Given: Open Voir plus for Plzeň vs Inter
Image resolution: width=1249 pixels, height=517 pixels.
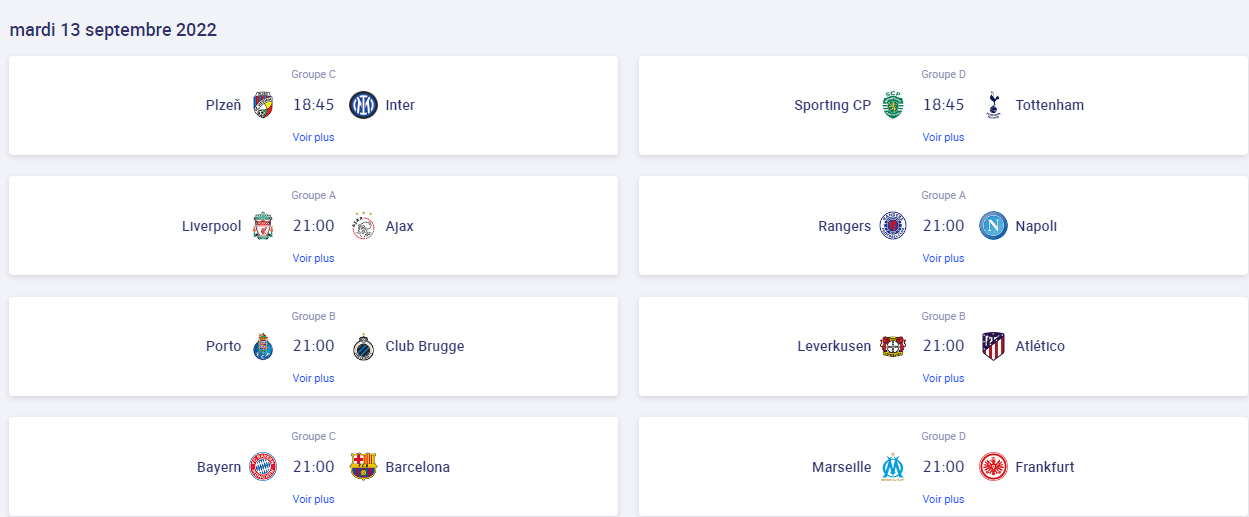Looking at the screenshot, I should click(314, 137).
